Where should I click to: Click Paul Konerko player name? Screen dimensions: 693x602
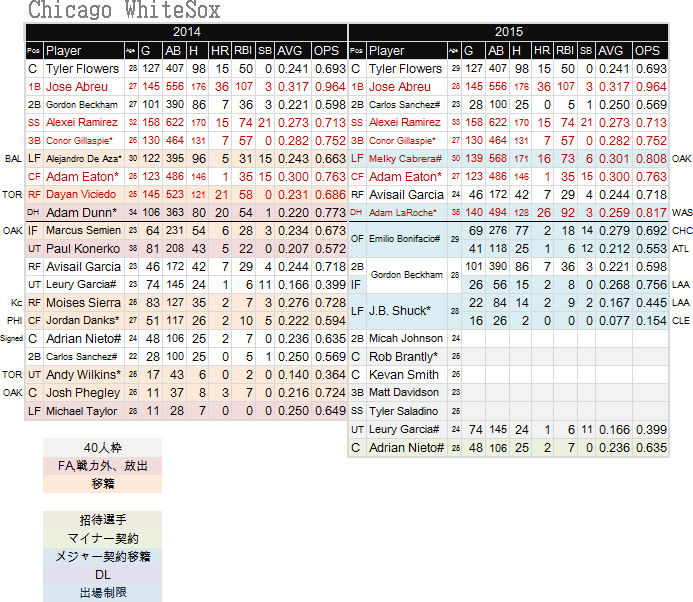pyautogui.click(x=83, y=249)
